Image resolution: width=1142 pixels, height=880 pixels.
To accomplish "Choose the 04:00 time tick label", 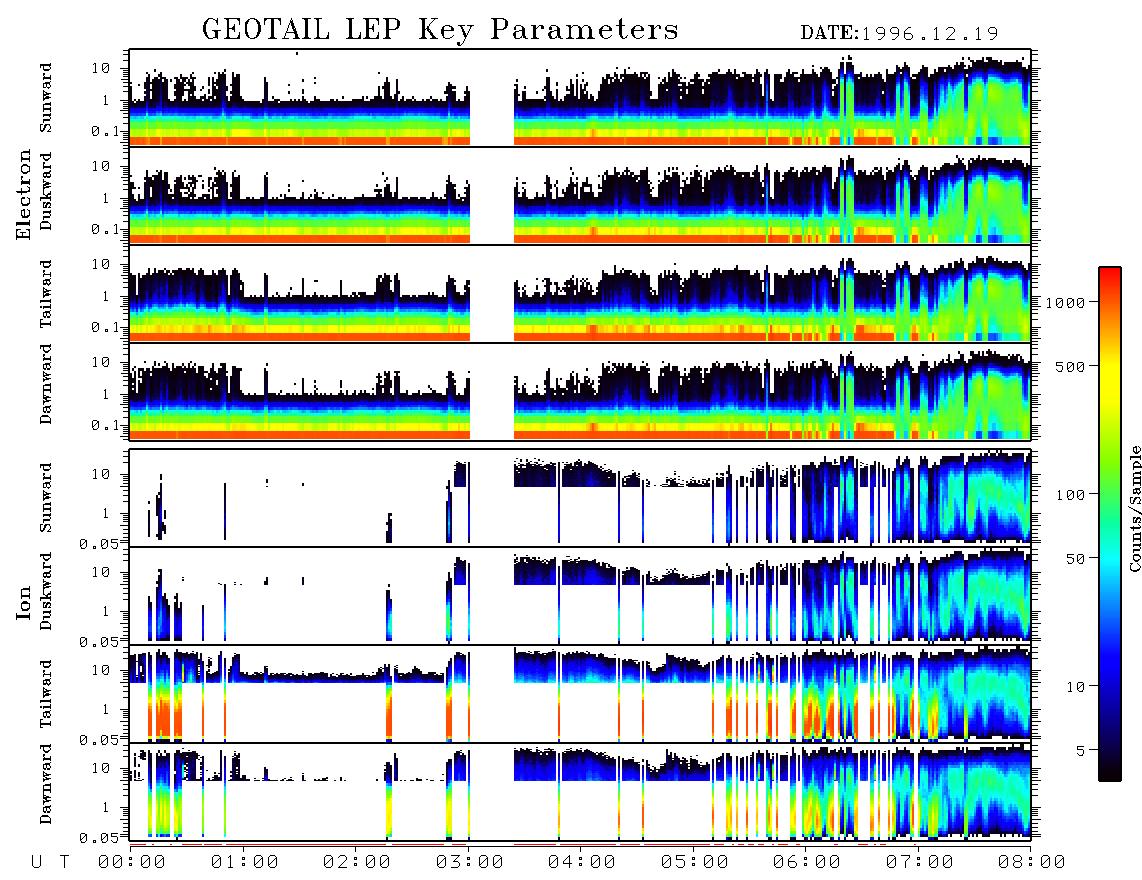I will click(581, 863).
